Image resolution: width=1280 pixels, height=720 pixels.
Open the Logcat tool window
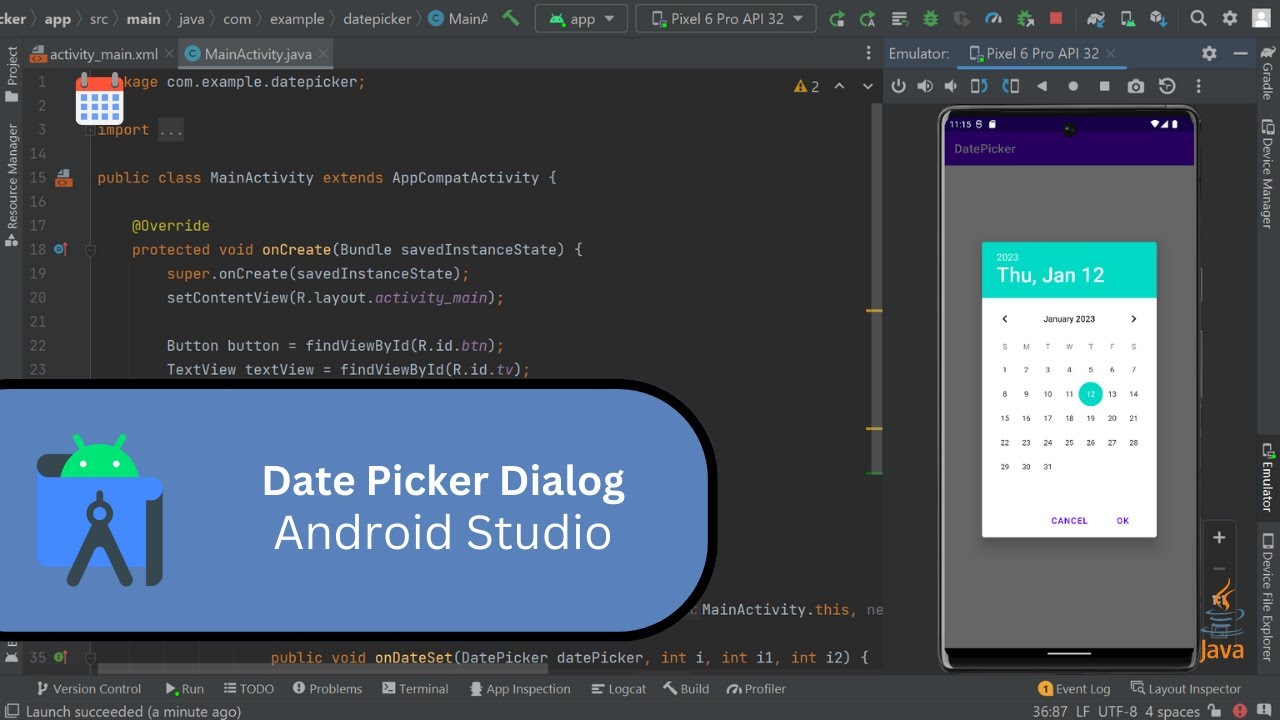click(619, 689)
